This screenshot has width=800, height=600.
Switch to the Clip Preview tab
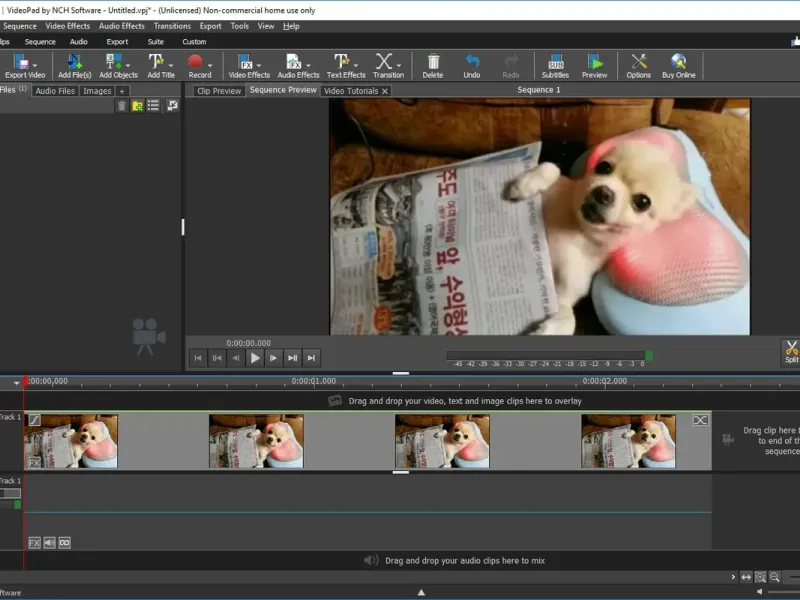click(x=219, y=91)
